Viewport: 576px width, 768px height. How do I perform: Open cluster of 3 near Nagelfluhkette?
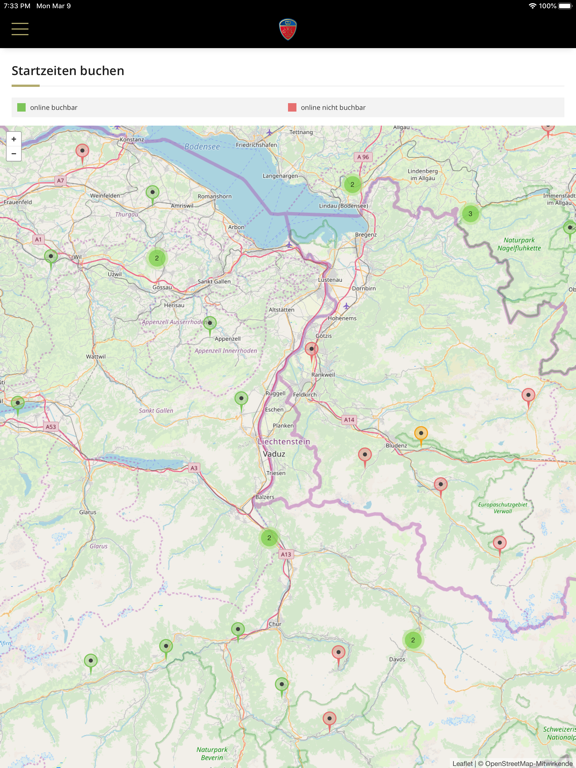[x=470, y=213]
